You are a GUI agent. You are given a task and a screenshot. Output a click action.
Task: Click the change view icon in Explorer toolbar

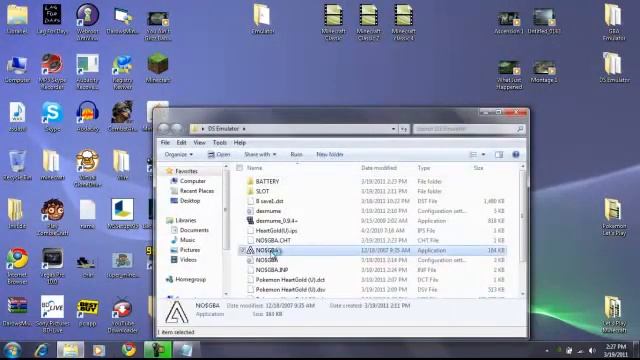coord(473,155)
